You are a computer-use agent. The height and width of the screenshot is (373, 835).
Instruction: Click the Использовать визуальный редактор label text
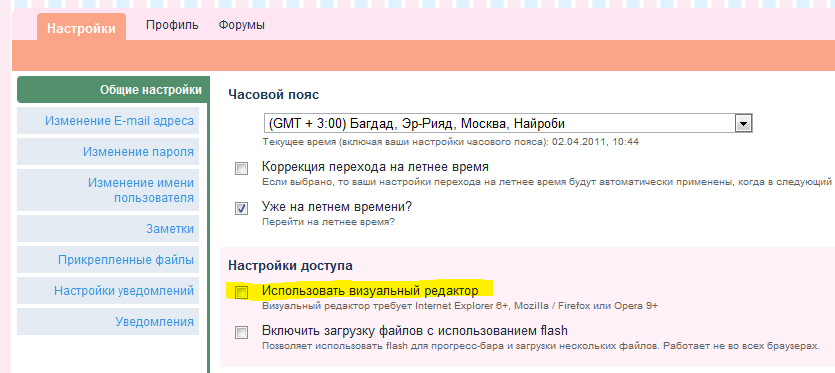click(x=370, y=291)
